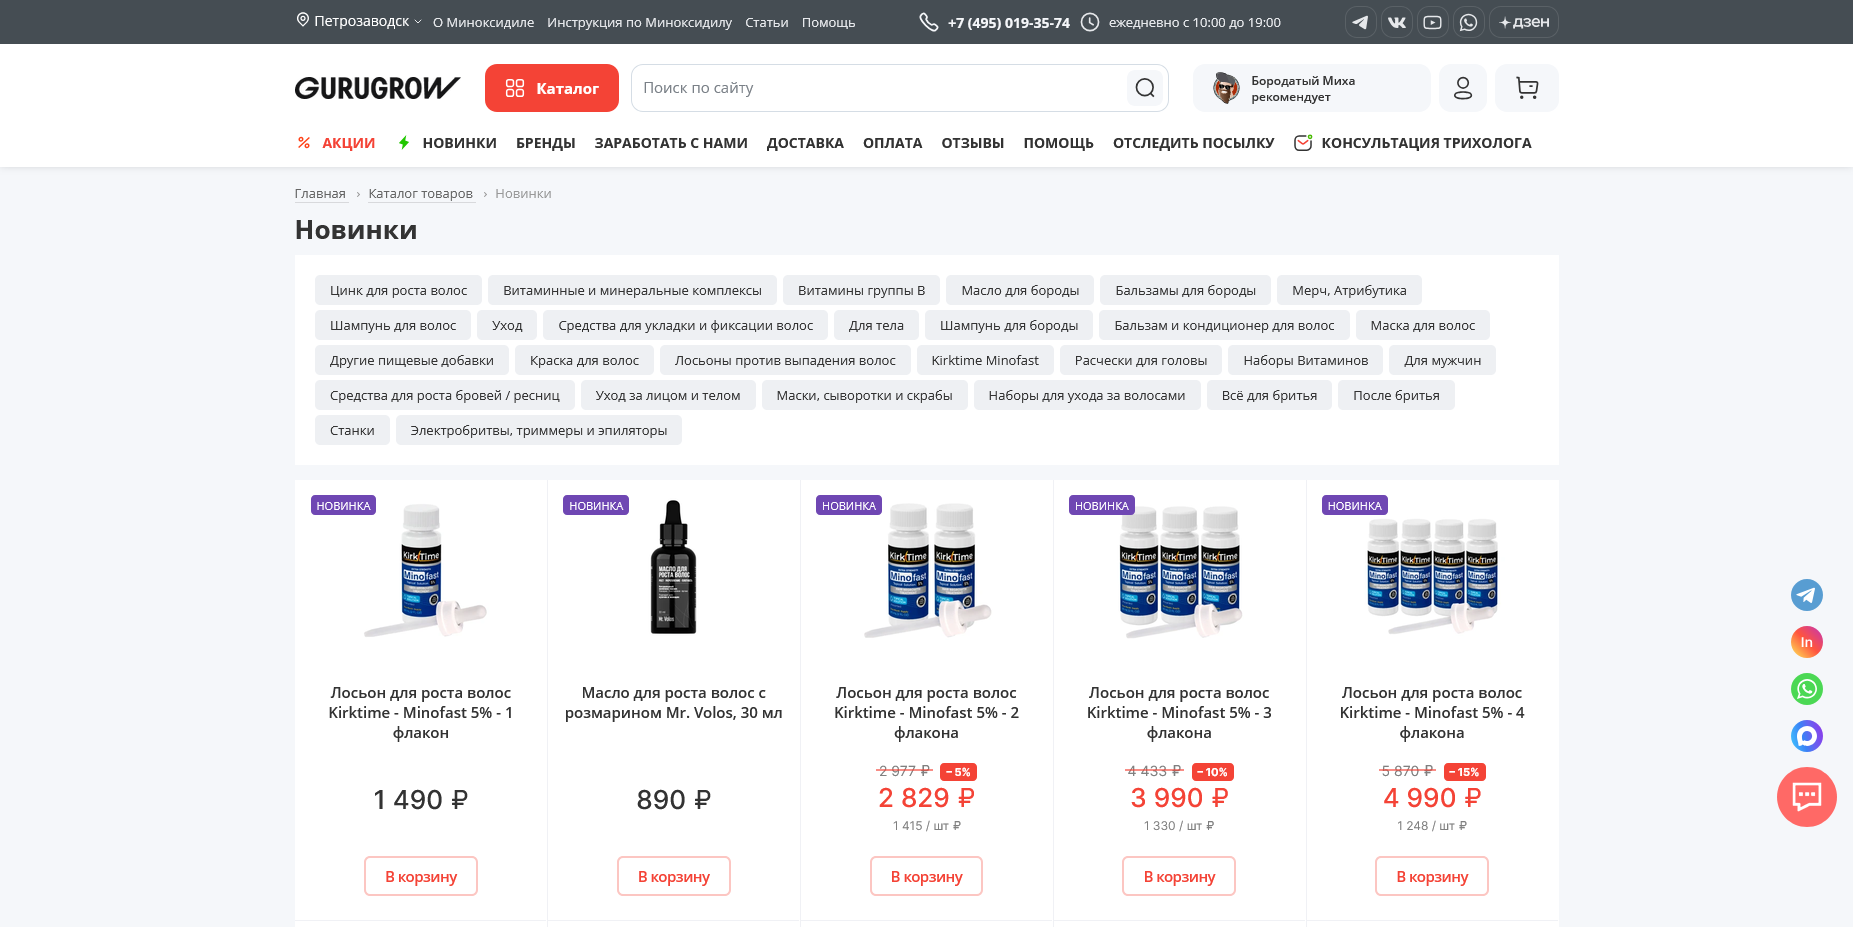Click the clock working-hours icon

1090,22
